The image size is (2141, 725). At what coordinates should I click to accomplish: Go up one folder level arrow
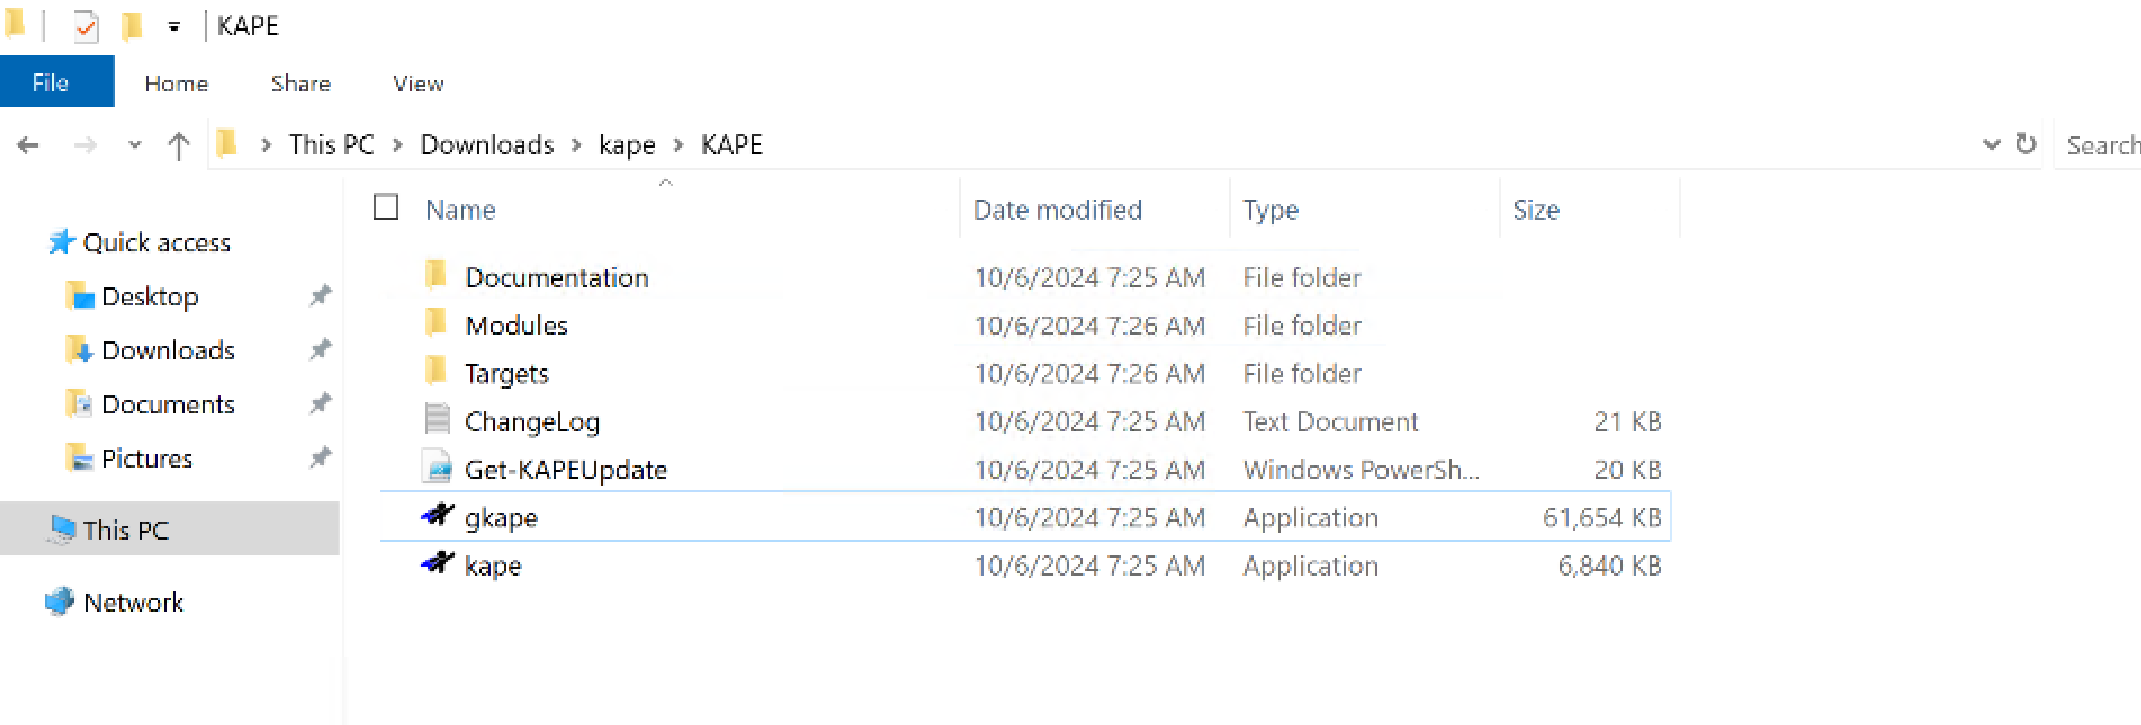[179, 146]
